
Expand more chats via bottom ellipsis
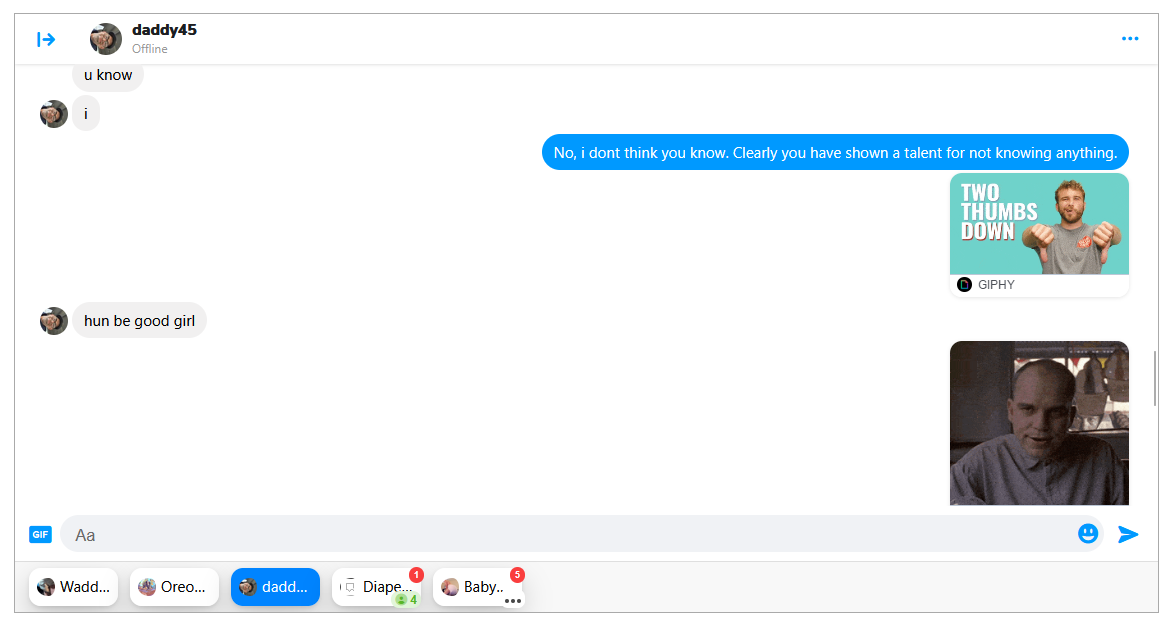click(513, 601)
